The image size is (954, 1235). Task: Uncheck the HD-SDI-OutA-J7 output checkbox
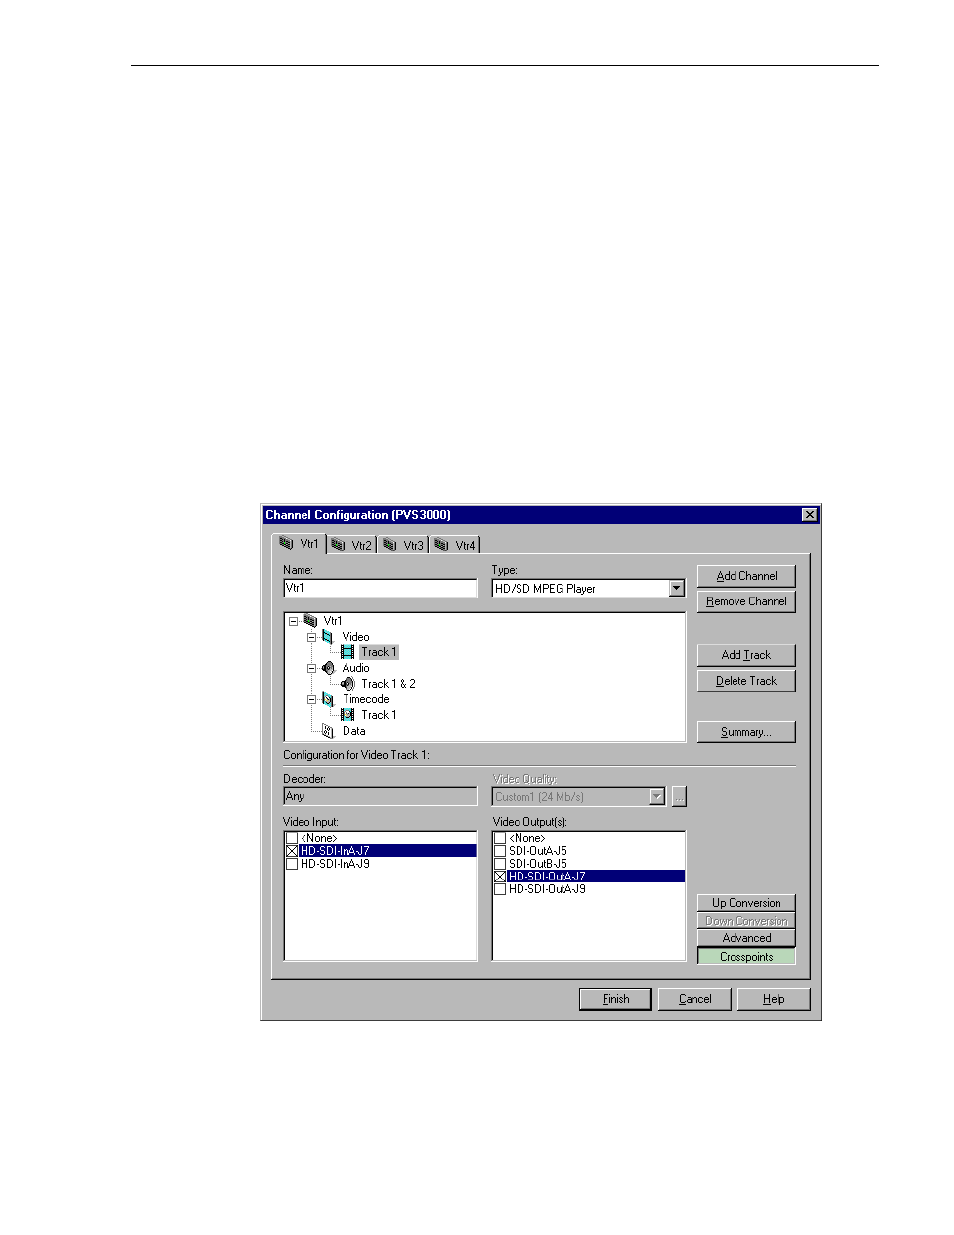[x=500, y=876]
